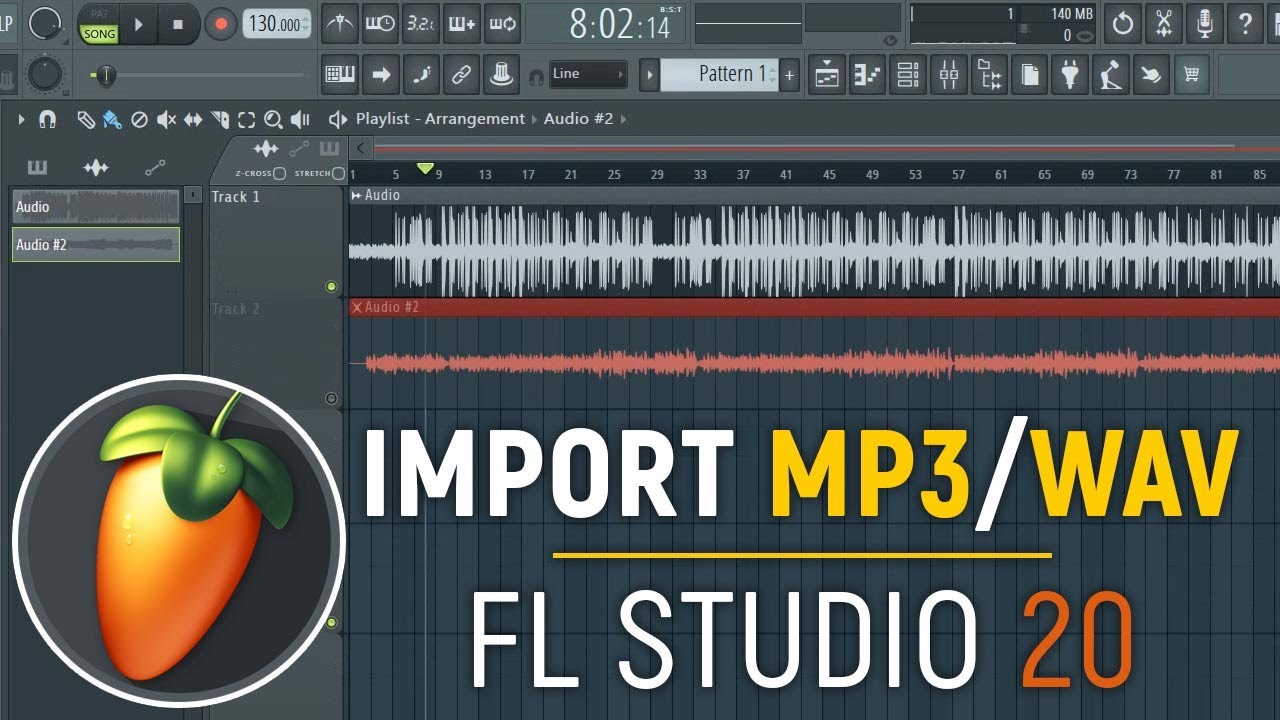Select the playlist Mute tool
This screenshot has height=720, width=1280.
(x=166, y=120)
